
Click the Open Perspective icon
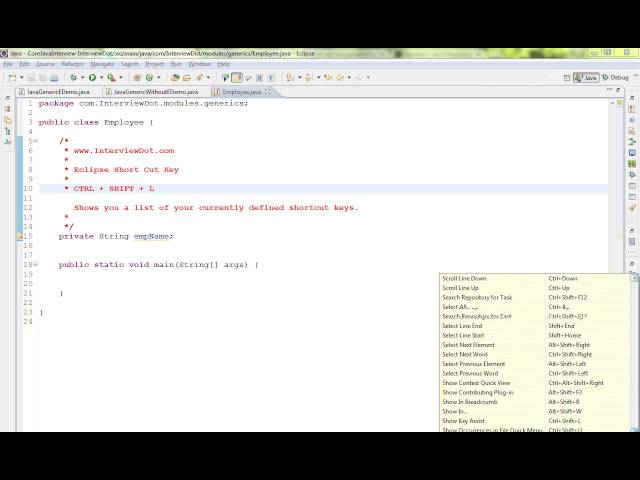click(x=567, y=78)
